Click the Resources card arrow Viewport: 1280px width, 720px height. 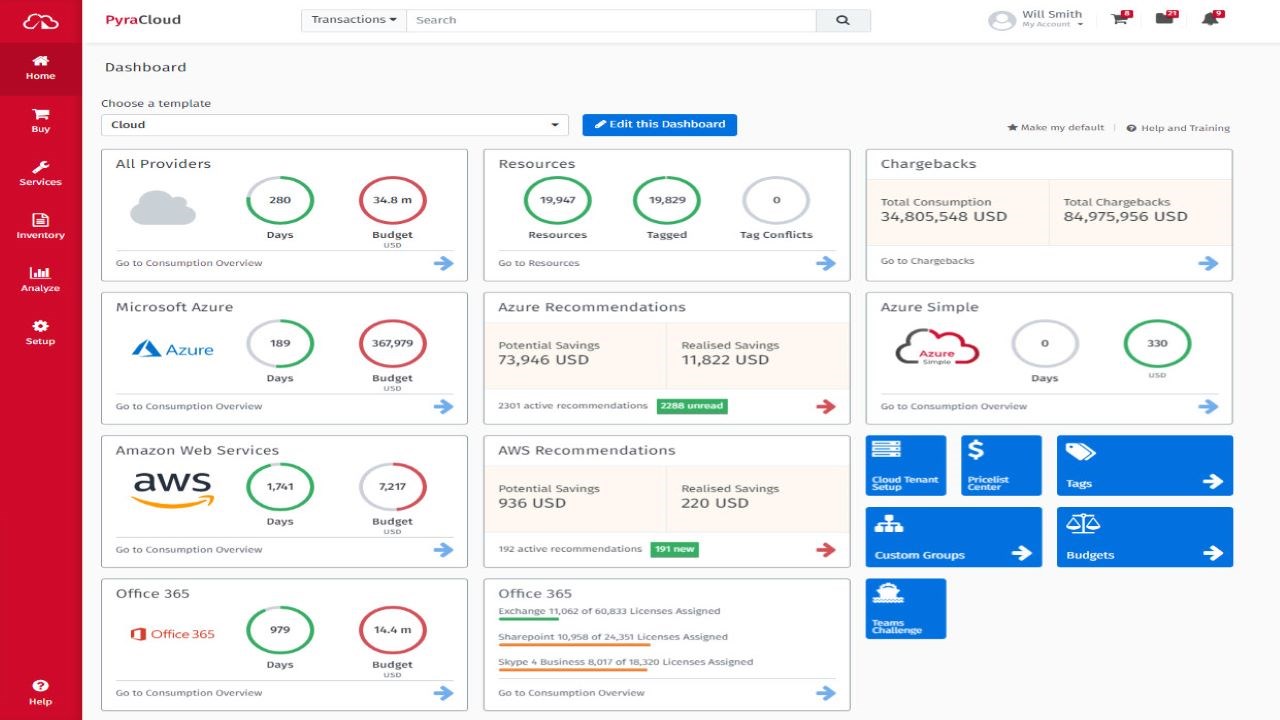tap(825, 263)
